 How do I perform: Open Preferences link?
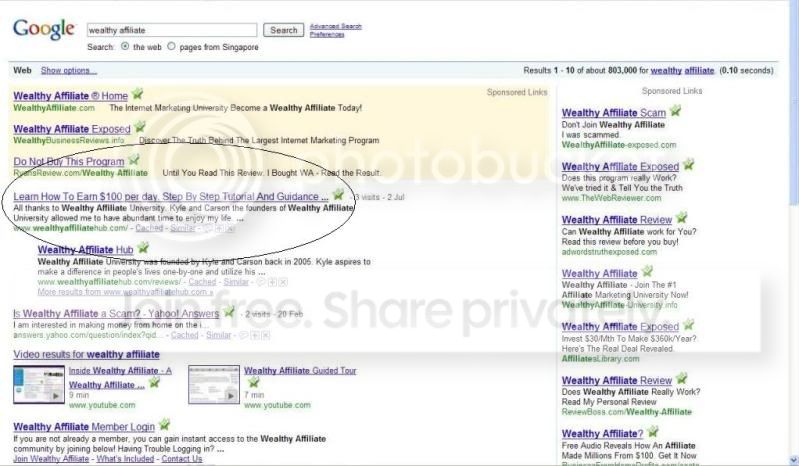[x=327, y=35]
